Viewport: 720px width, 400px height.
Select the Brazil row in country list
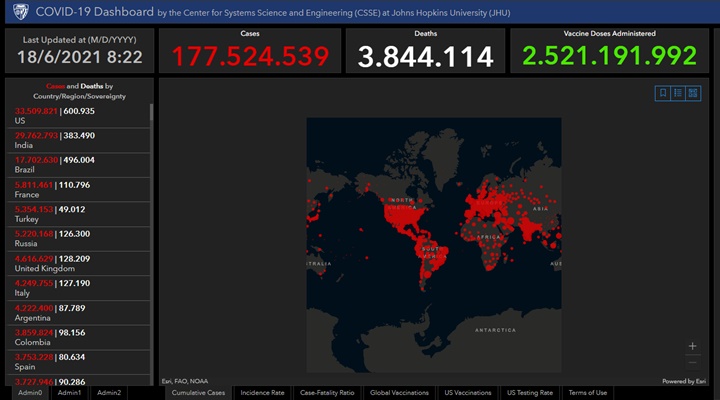tap(78, 165)
